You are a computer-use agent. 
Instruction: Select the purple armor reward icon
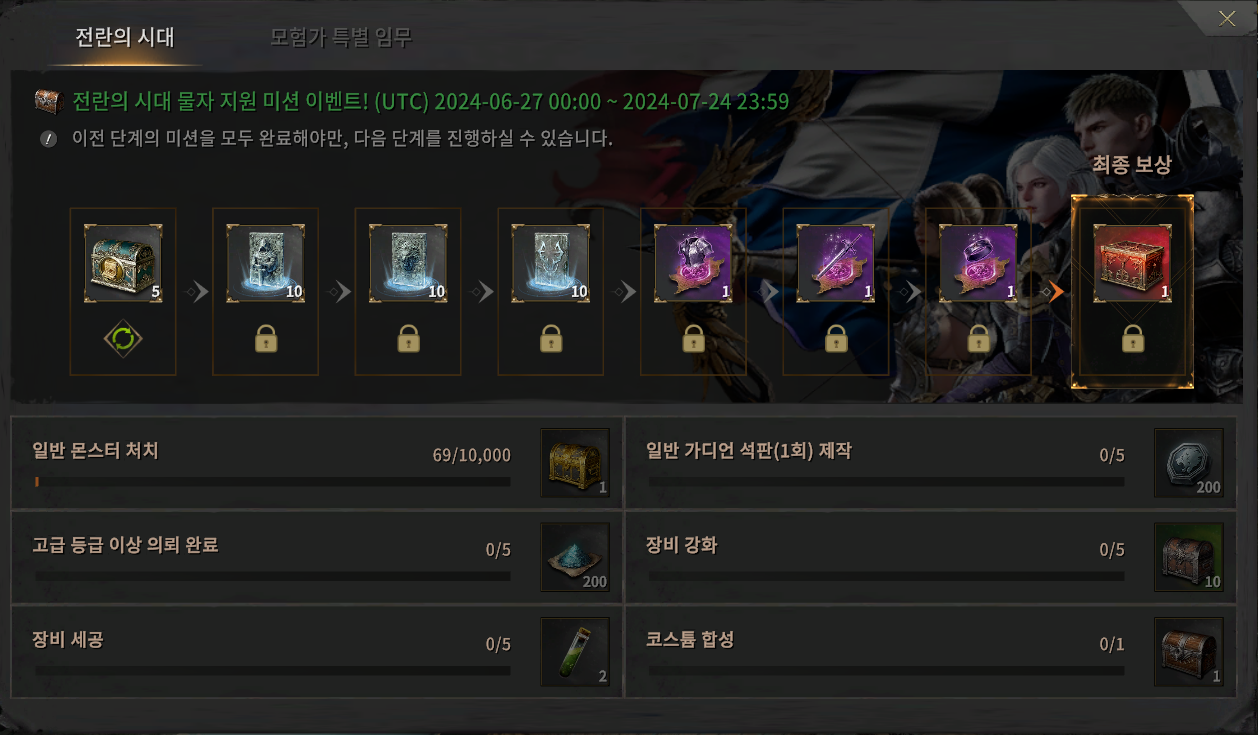(x=693, y=263)
